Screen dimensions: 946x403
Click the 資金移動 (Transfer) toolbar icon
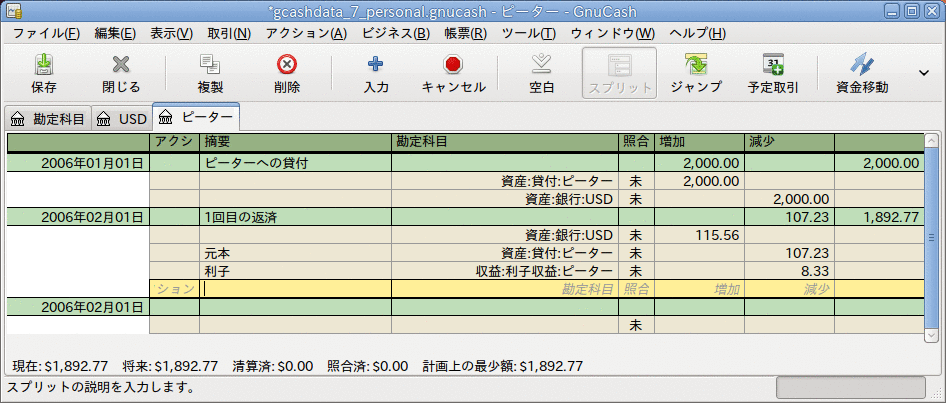861,74
